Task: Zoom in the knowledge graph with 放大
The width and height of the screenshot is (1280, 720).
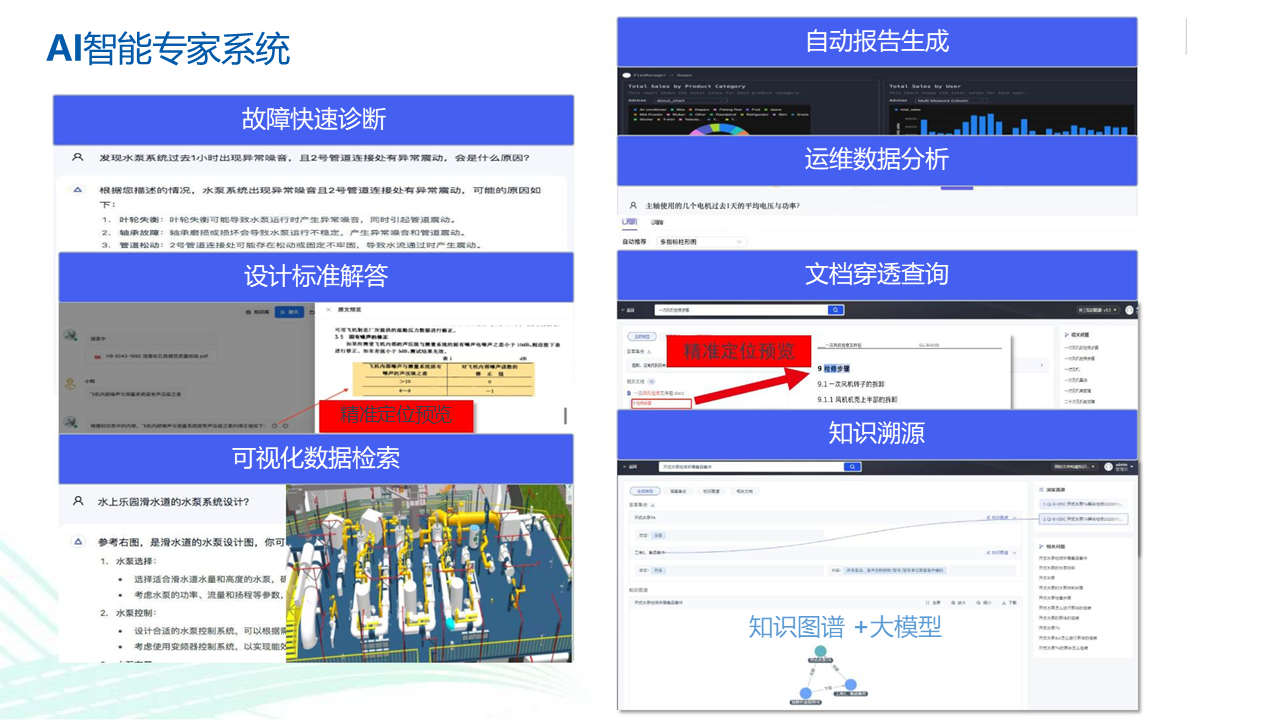Action: [x=960, y=603]
